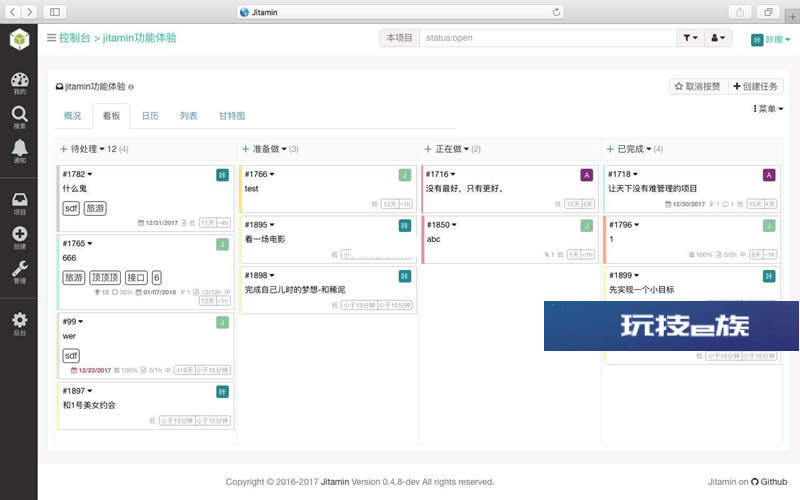Click the green avatar on task #1850
The width and height of the screenshot is (800, 500).
point(587,226)
